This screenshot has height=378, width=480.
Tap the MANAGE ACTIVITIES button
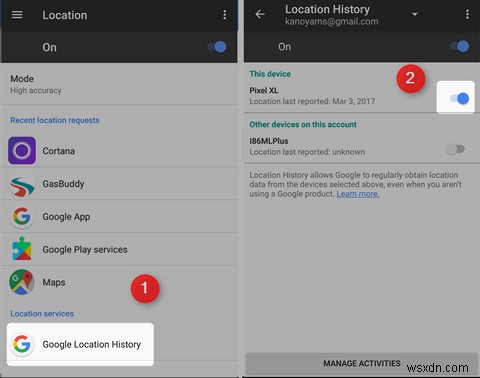point(362,363)
